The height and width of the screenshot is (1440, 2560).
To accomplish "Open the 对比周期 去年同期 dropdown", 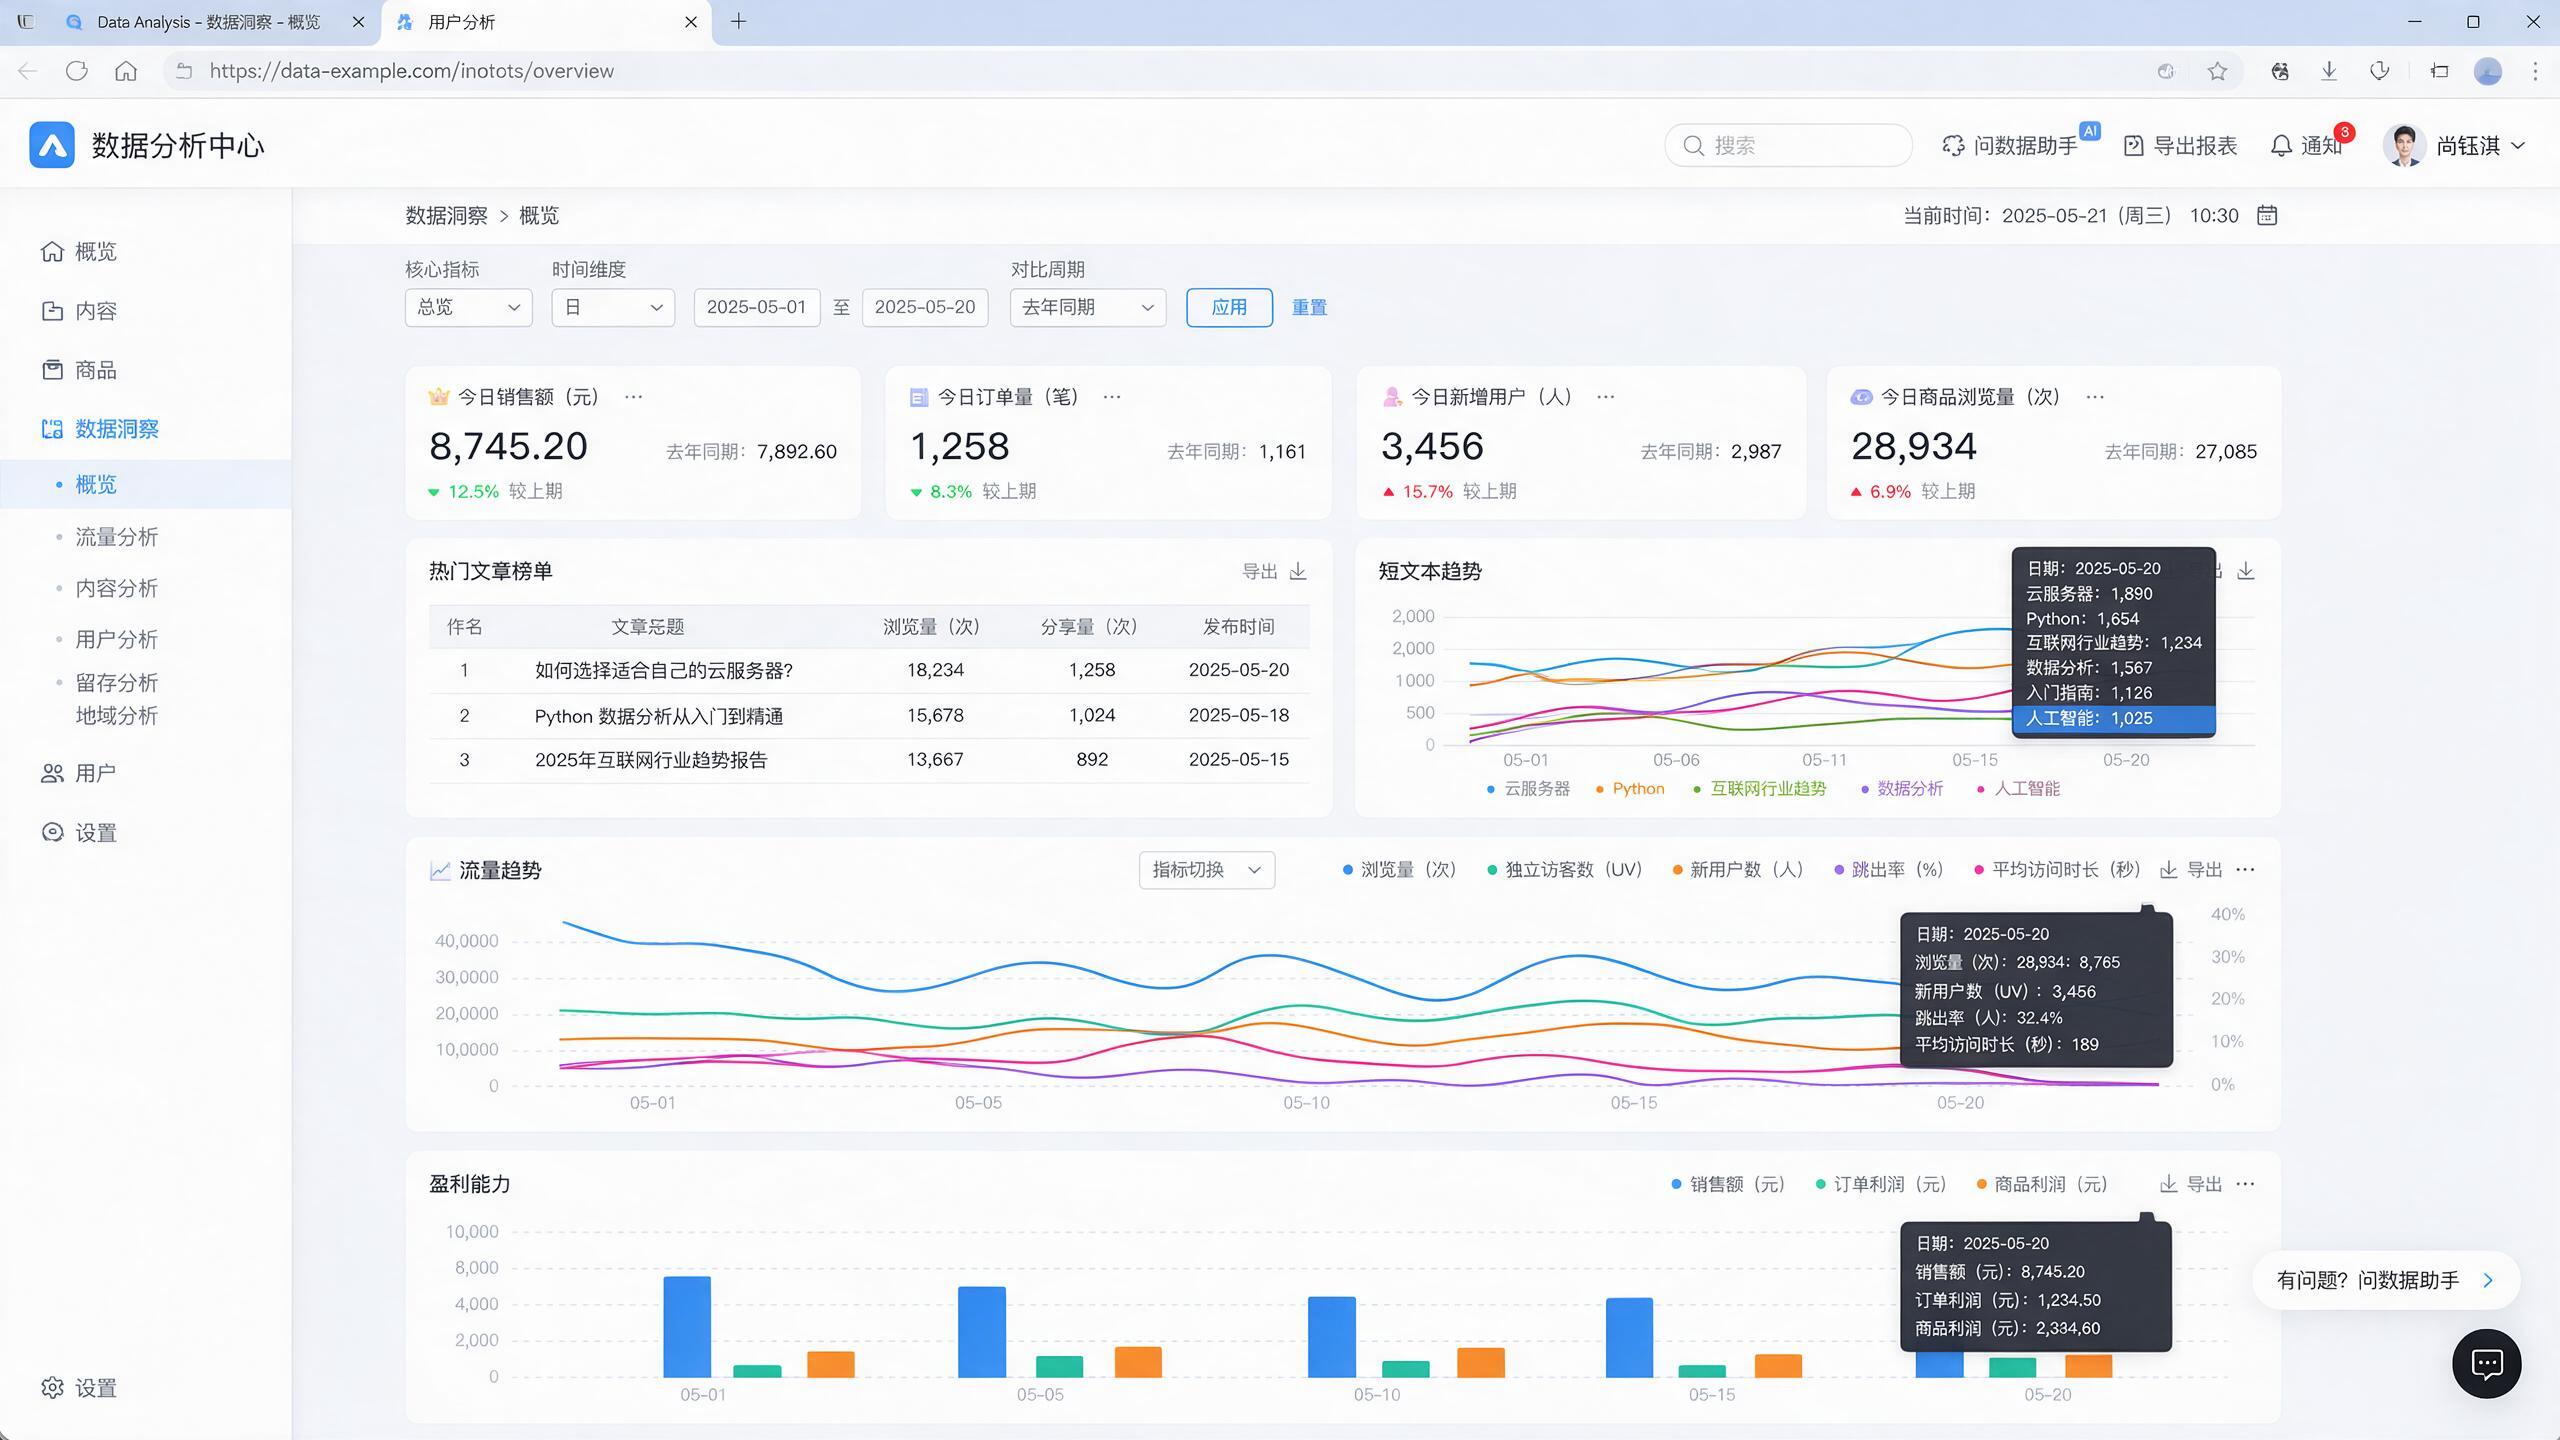I will [x=1088, y=307].
